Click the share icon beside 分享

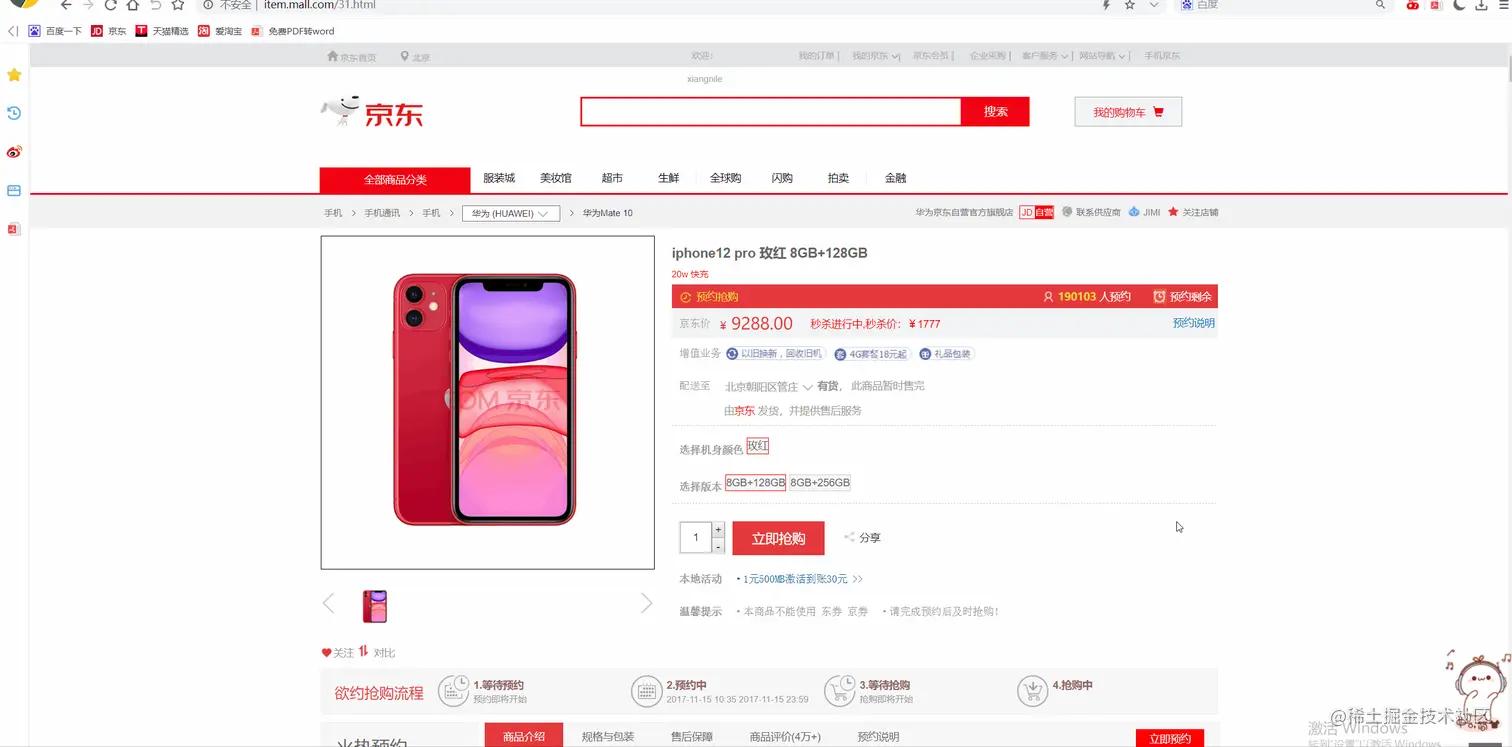coord(849,537)
